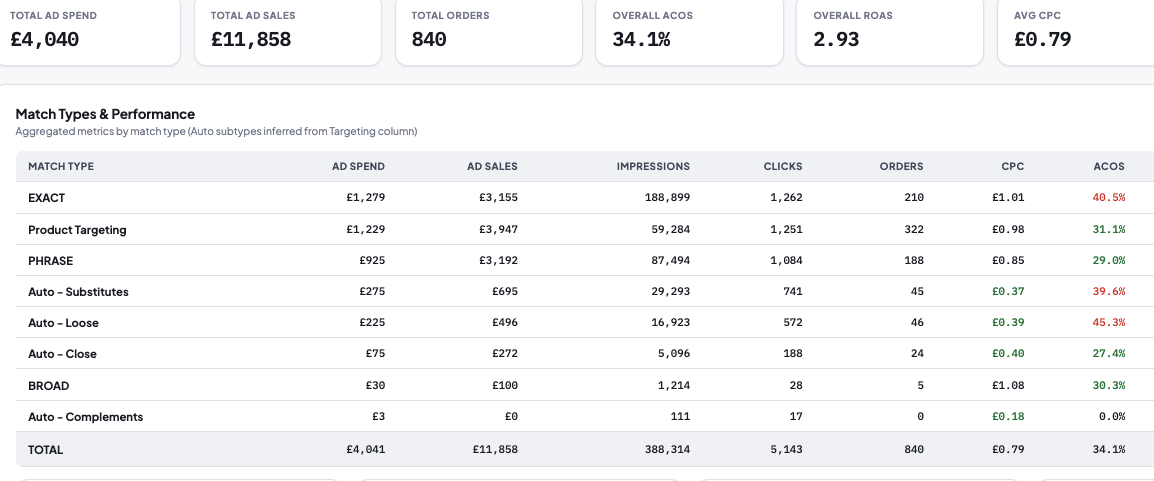
Task: Select the TOTAL row label
Action: 46,449
